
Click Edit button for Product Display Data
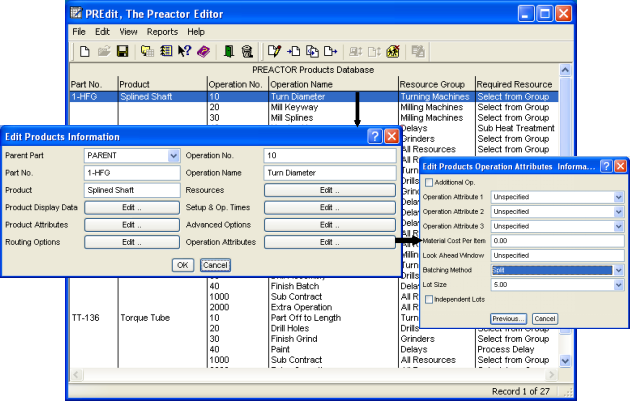click(132, 208)
